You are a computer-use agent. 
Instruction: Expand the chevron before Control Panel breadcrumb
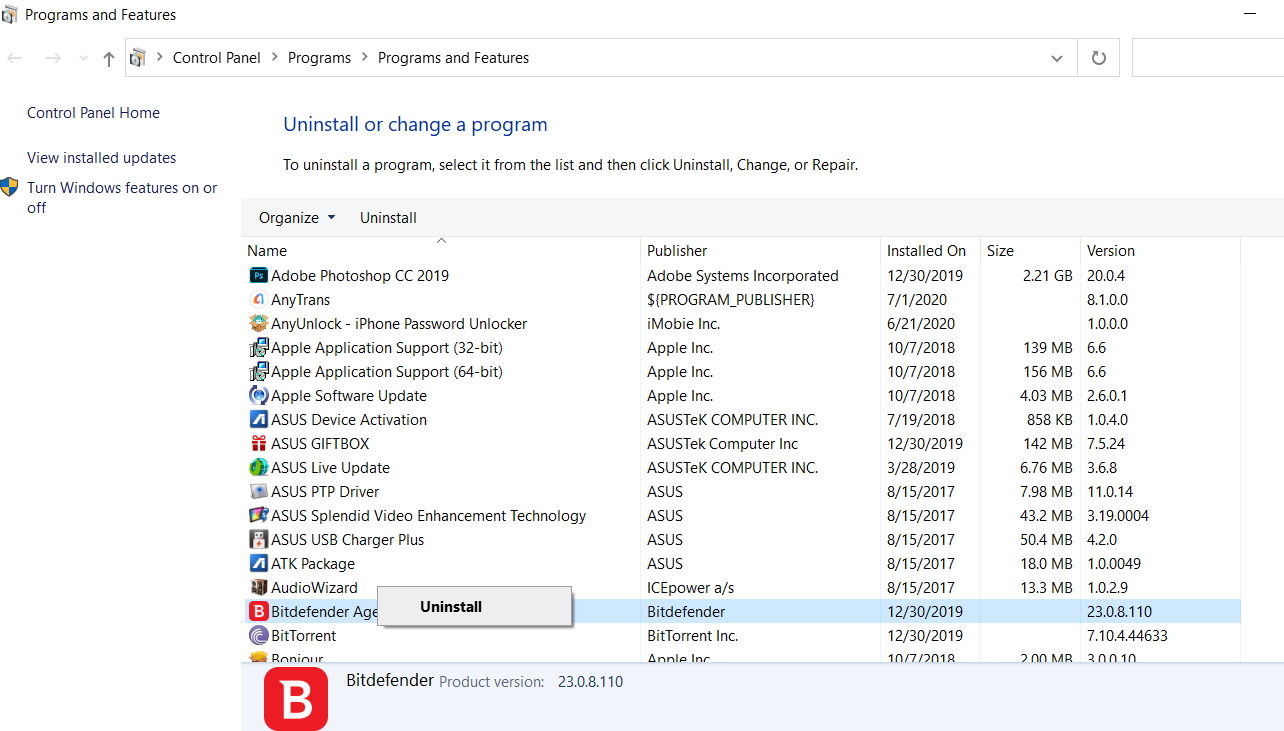(160, 58)
